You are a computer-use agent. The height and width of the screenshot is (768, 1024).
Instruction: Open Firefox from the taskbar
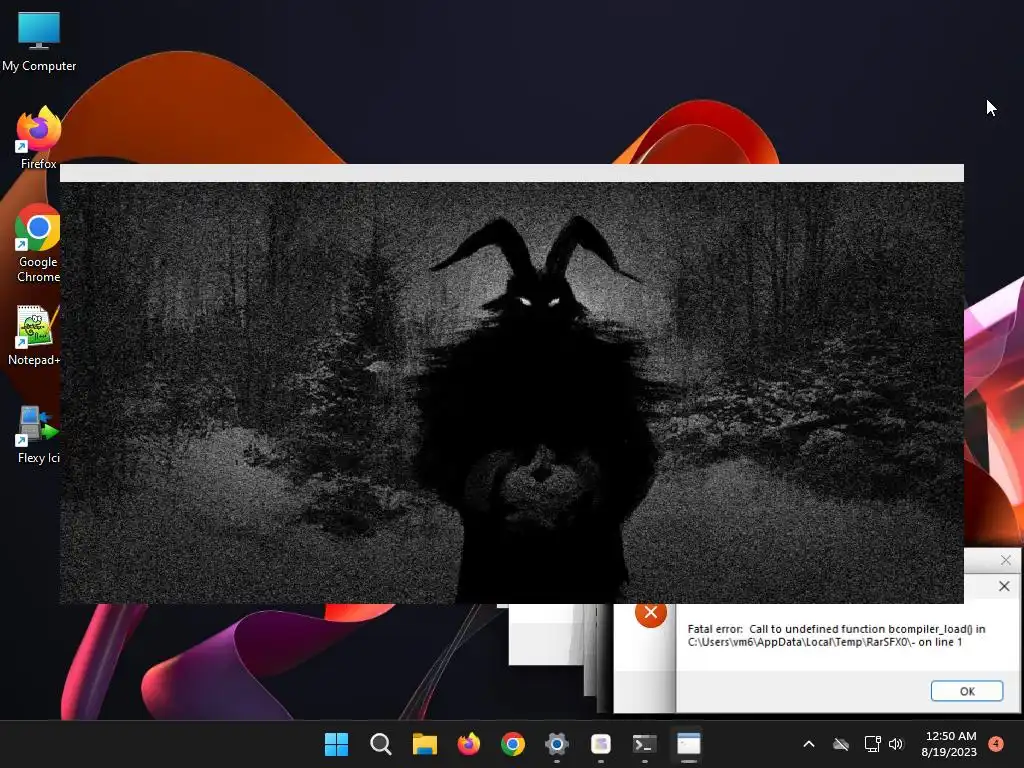468,744
